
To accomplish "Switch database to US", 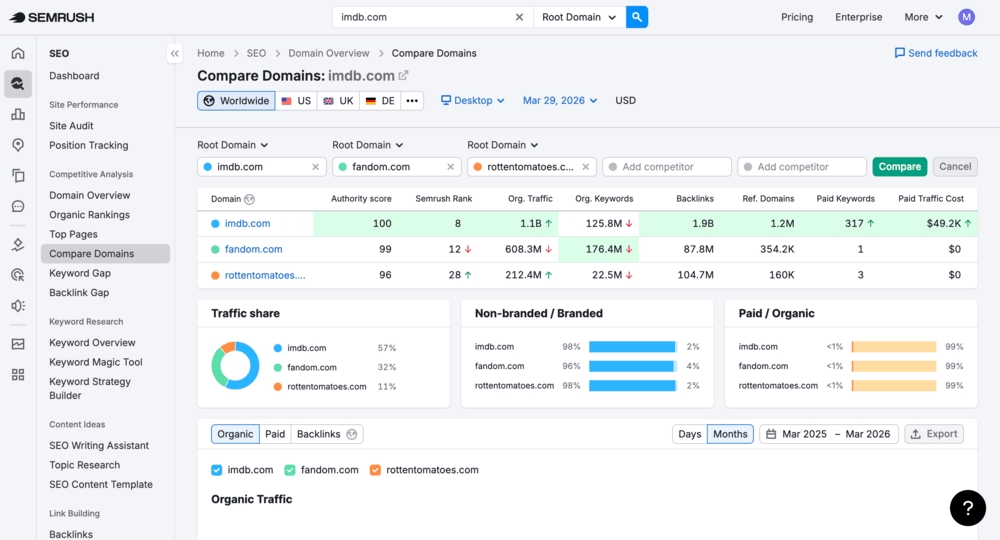I will click(x=296, y=101).
